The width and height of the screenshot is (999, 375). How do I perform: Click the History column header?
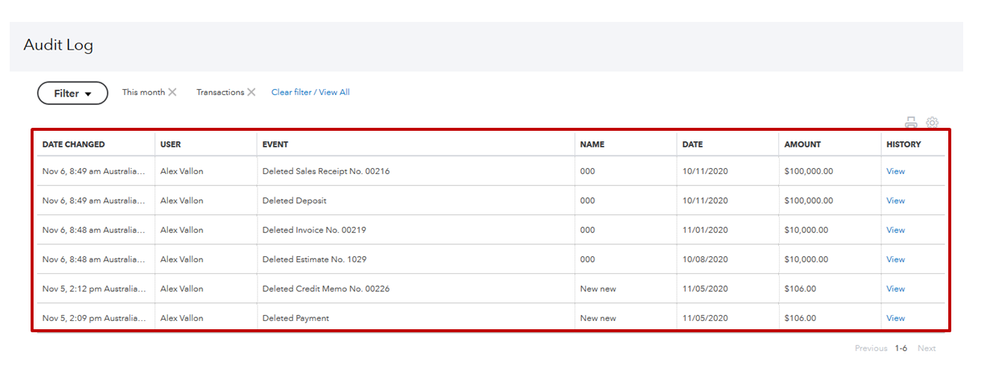[903, 145]
